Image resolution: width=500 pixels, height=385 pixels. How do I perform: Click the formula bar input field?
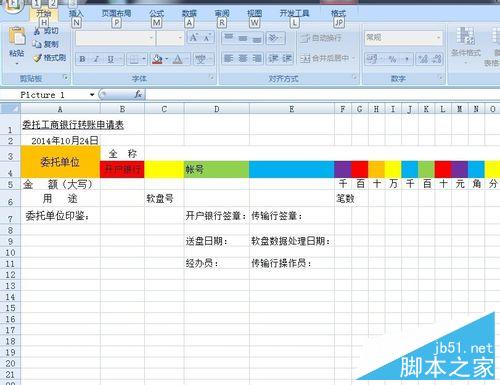322,95
